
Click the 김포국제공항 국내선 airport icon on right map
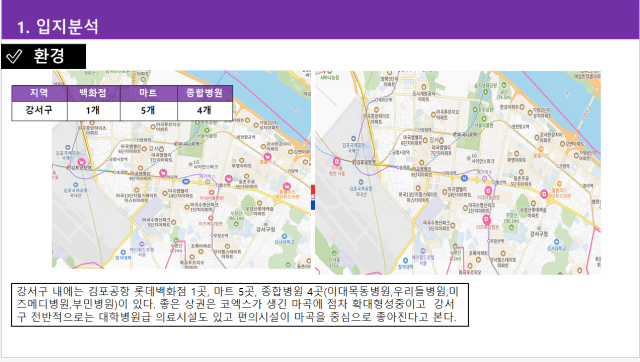click(361, 182)
